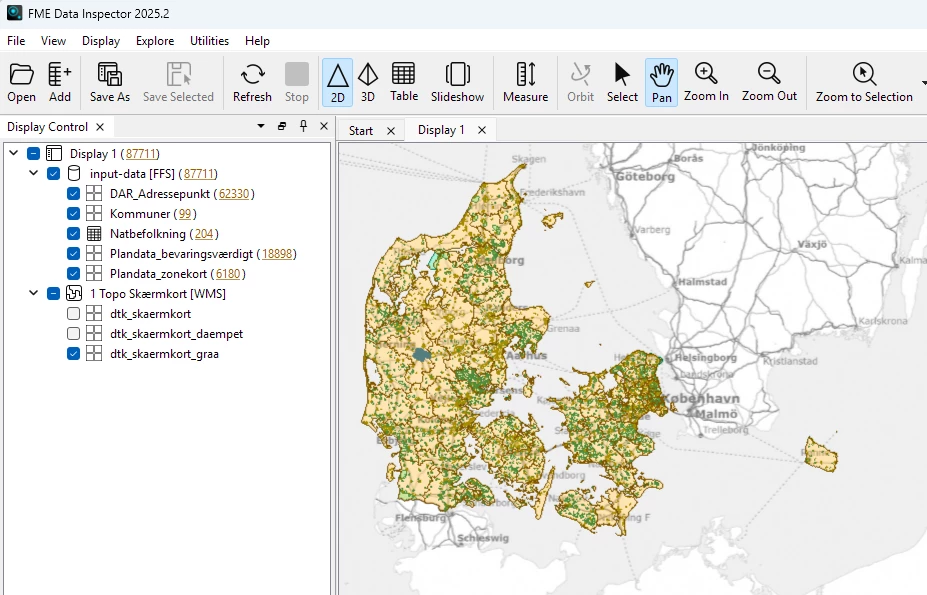Open the Display Control panel dropdown arrow
This screenshot has width=927, height=595.
point(261,127)
